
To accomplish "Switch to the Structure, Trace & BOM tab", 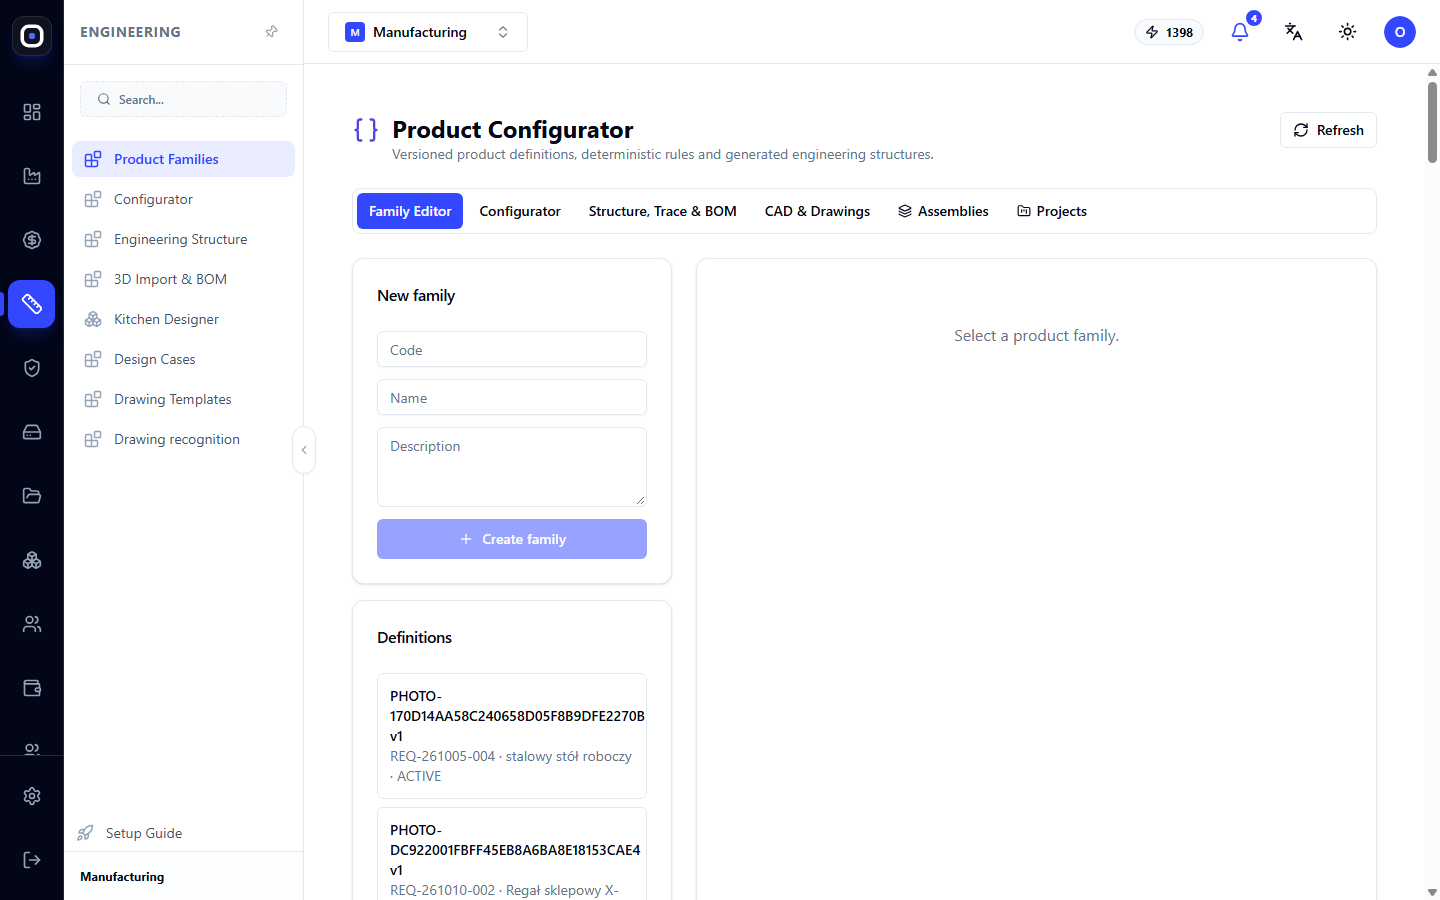I will (663, 211).
